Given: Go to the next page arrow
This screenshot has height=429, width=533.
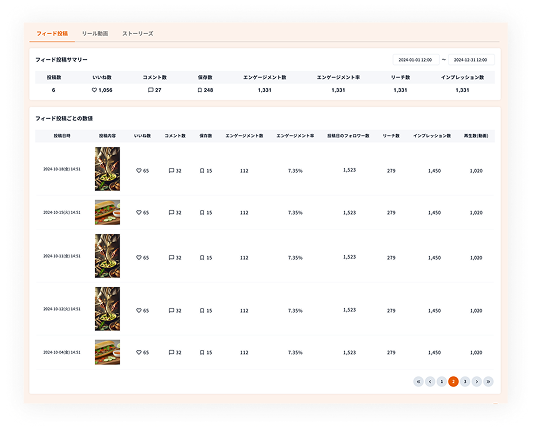Looking at the screenshot, I should [x=477, y=381].
